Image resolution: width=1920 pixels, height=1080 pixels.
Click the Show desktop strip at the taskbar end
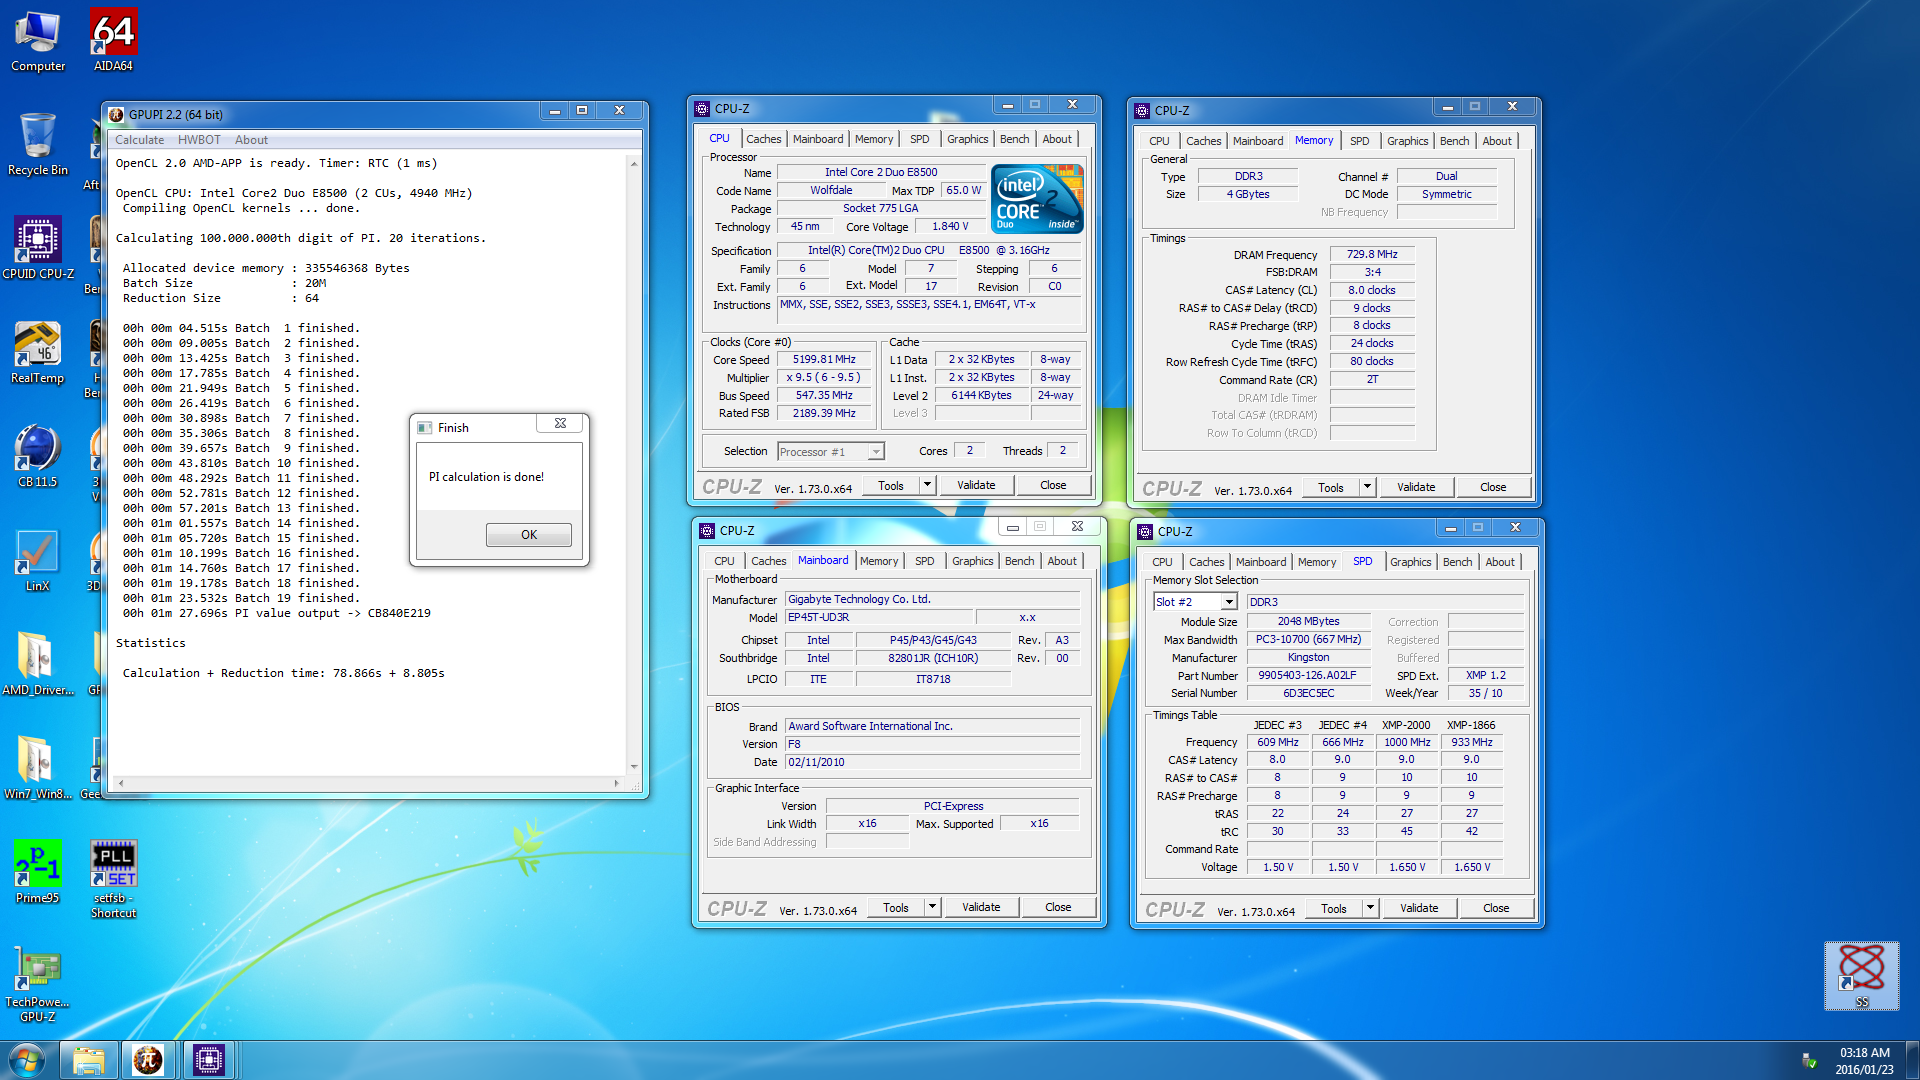pyautogui.click(x=1912, y=1060)
